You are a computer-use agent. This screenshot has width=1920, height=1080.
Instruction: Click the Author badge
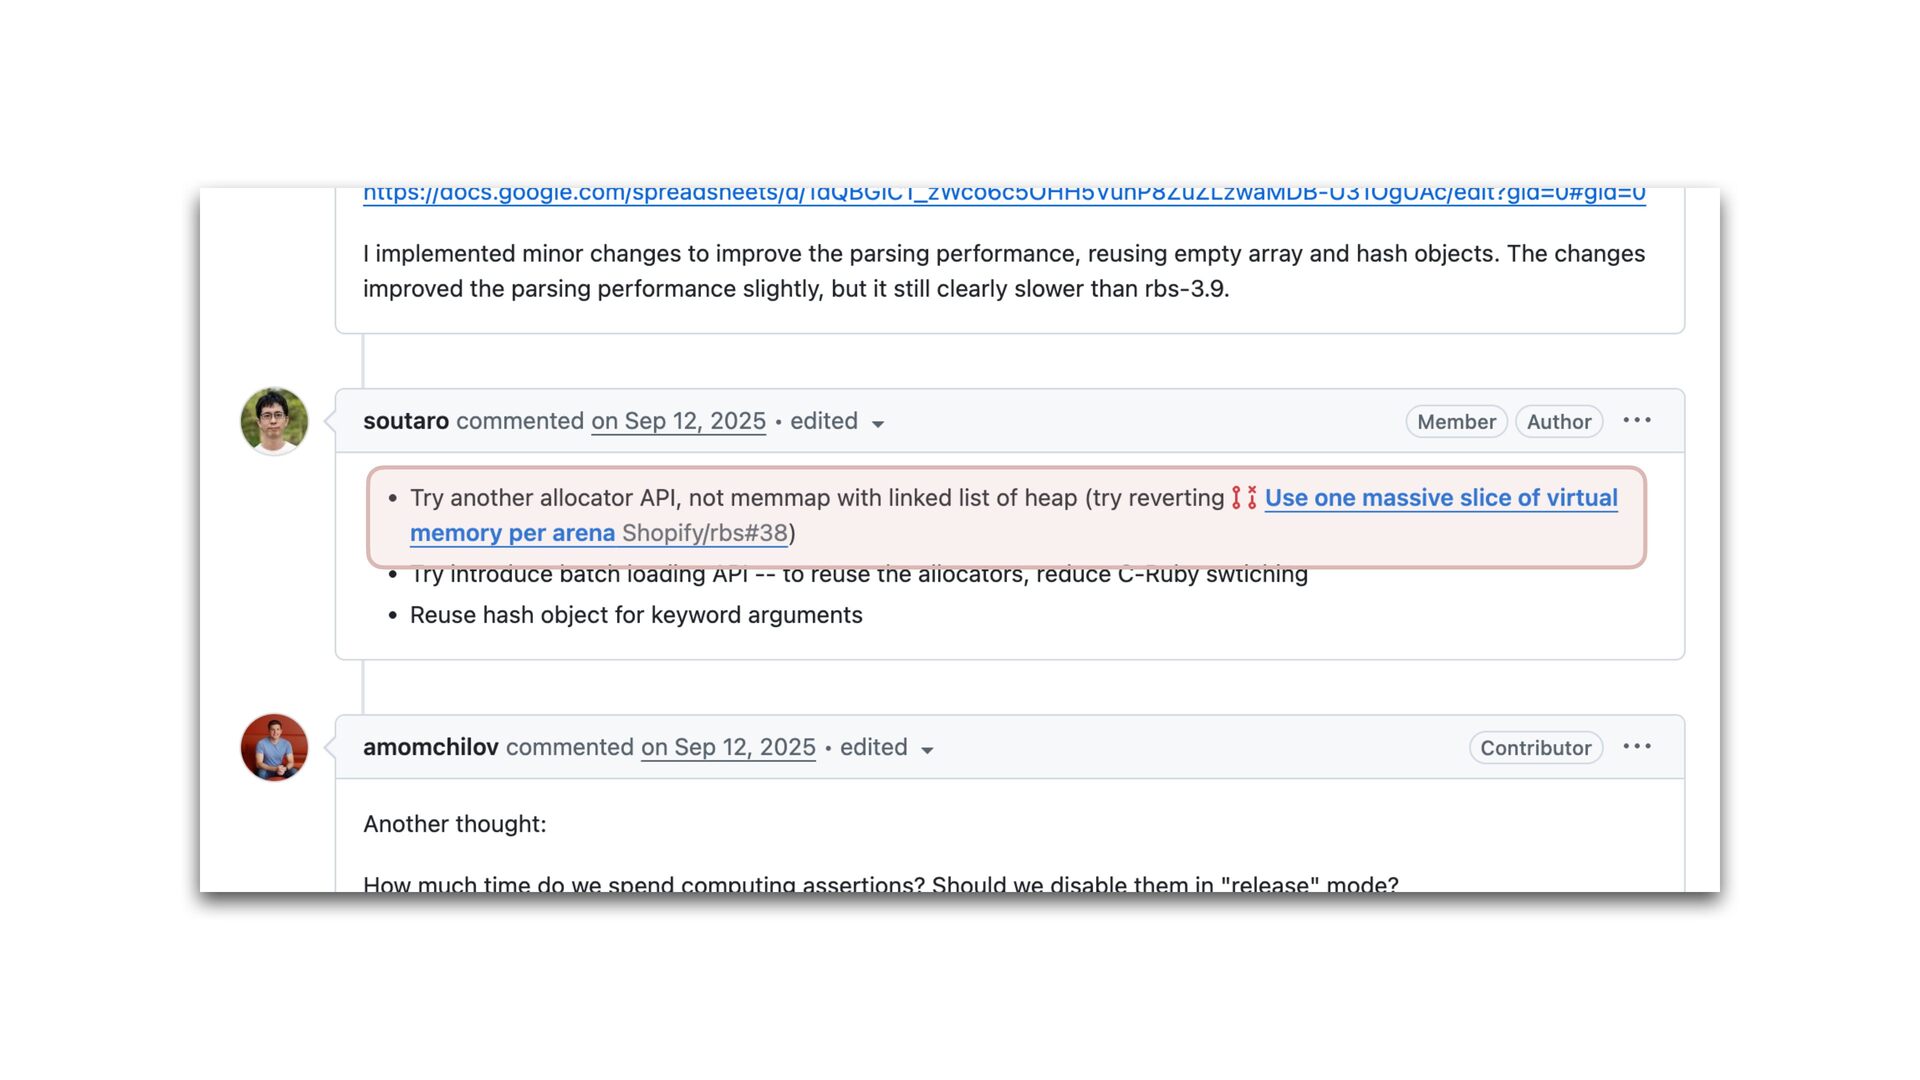(1558, 422)
